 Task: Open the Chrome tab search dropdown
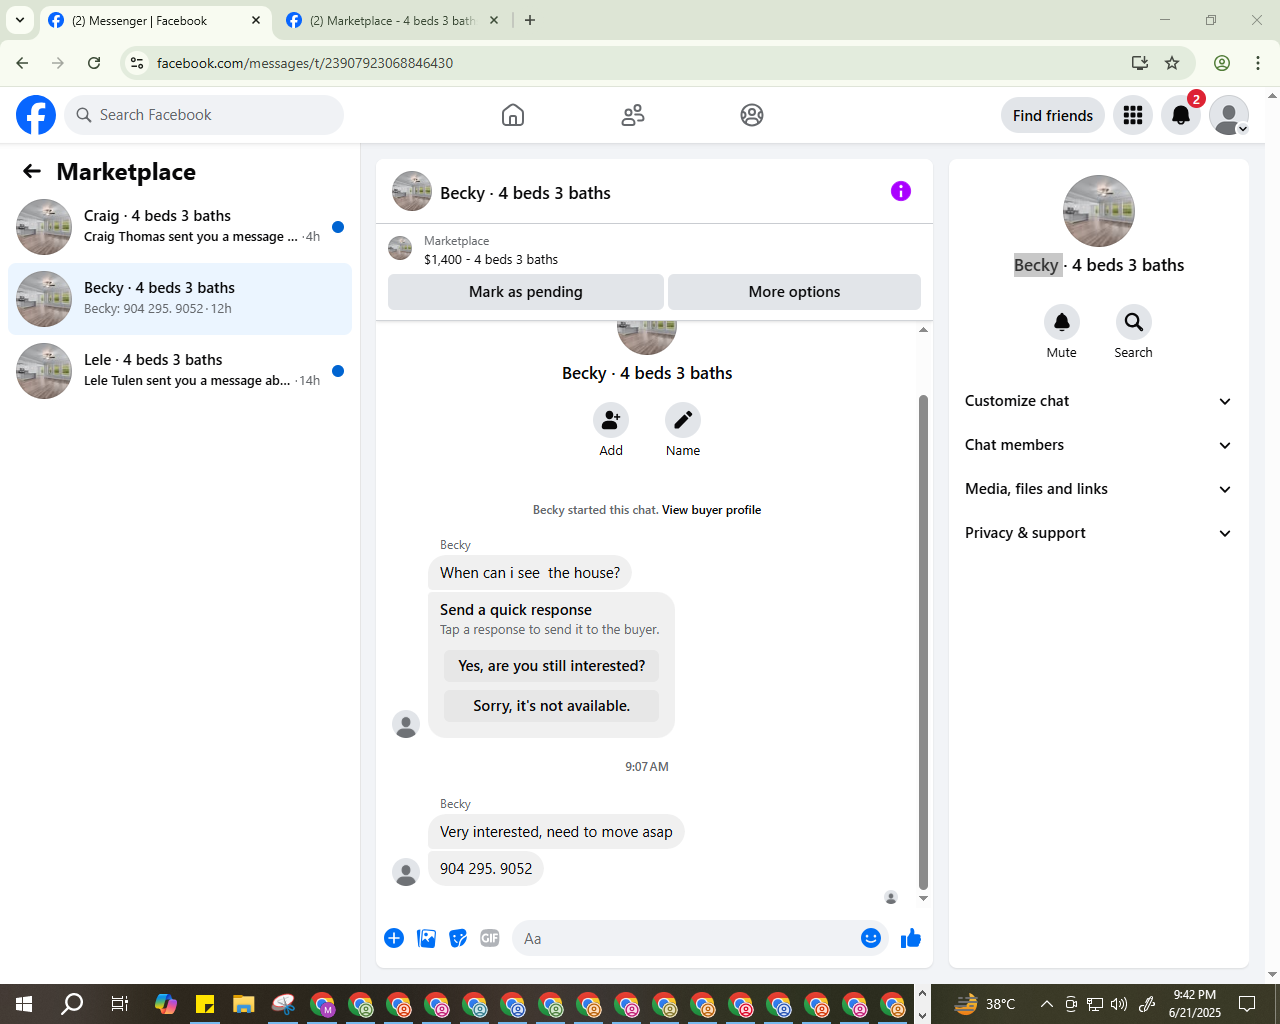coord(19,20)
